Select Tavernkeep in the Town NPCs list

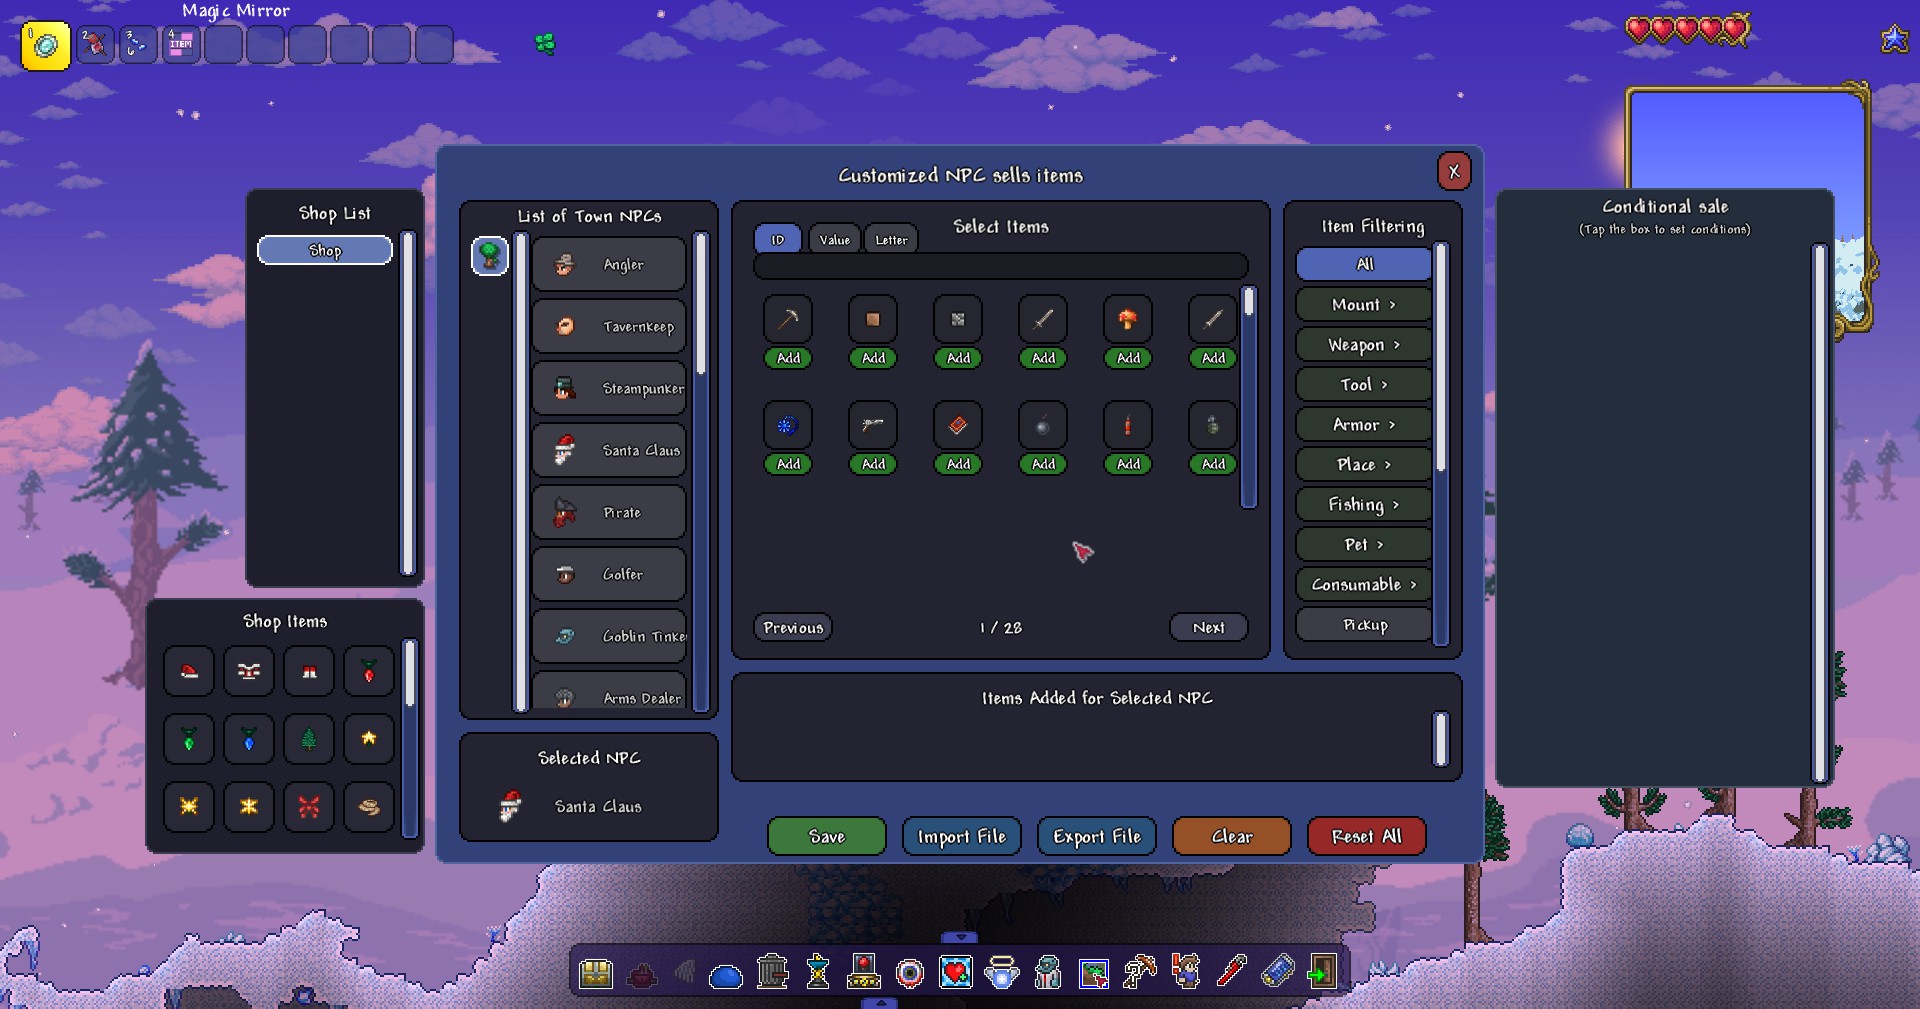pyautogui.click(x=609, y=326)
